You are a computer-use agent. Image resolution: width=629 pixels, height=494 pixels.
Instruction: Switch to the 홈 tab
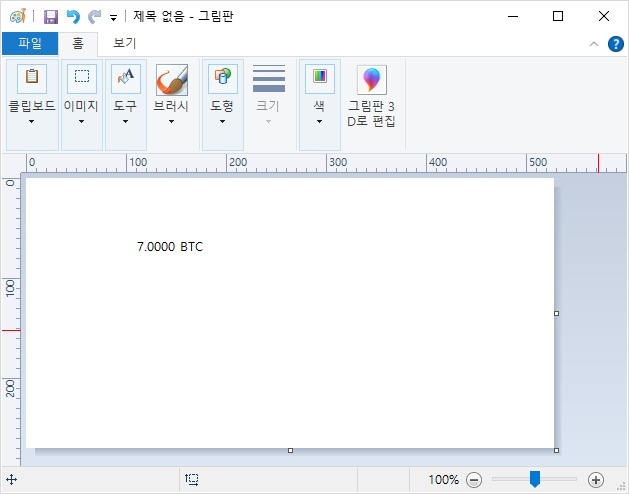tap(78, 43)
